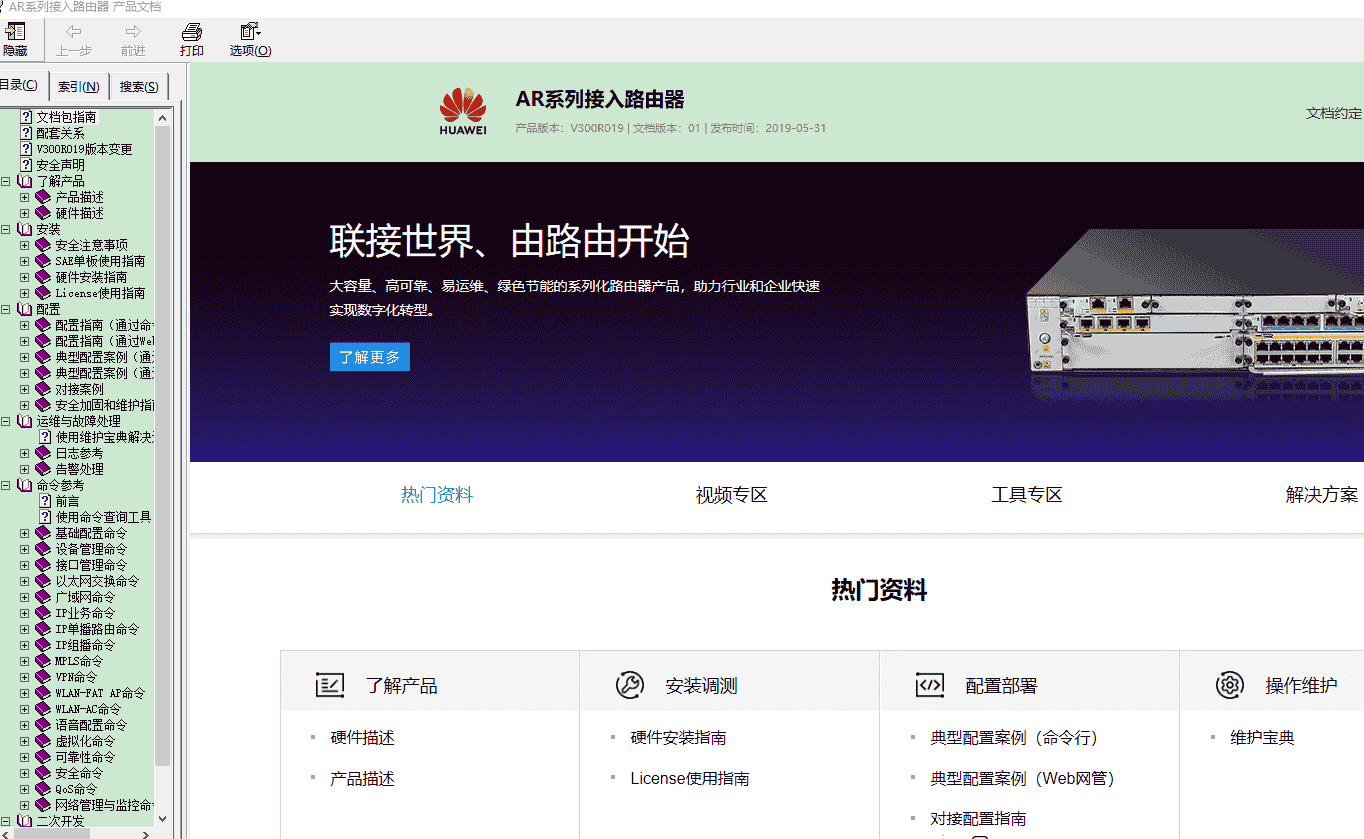1364x839 pixels.
Task: Open the 硬件安装指南 link
Action: [x=678, y=738]
